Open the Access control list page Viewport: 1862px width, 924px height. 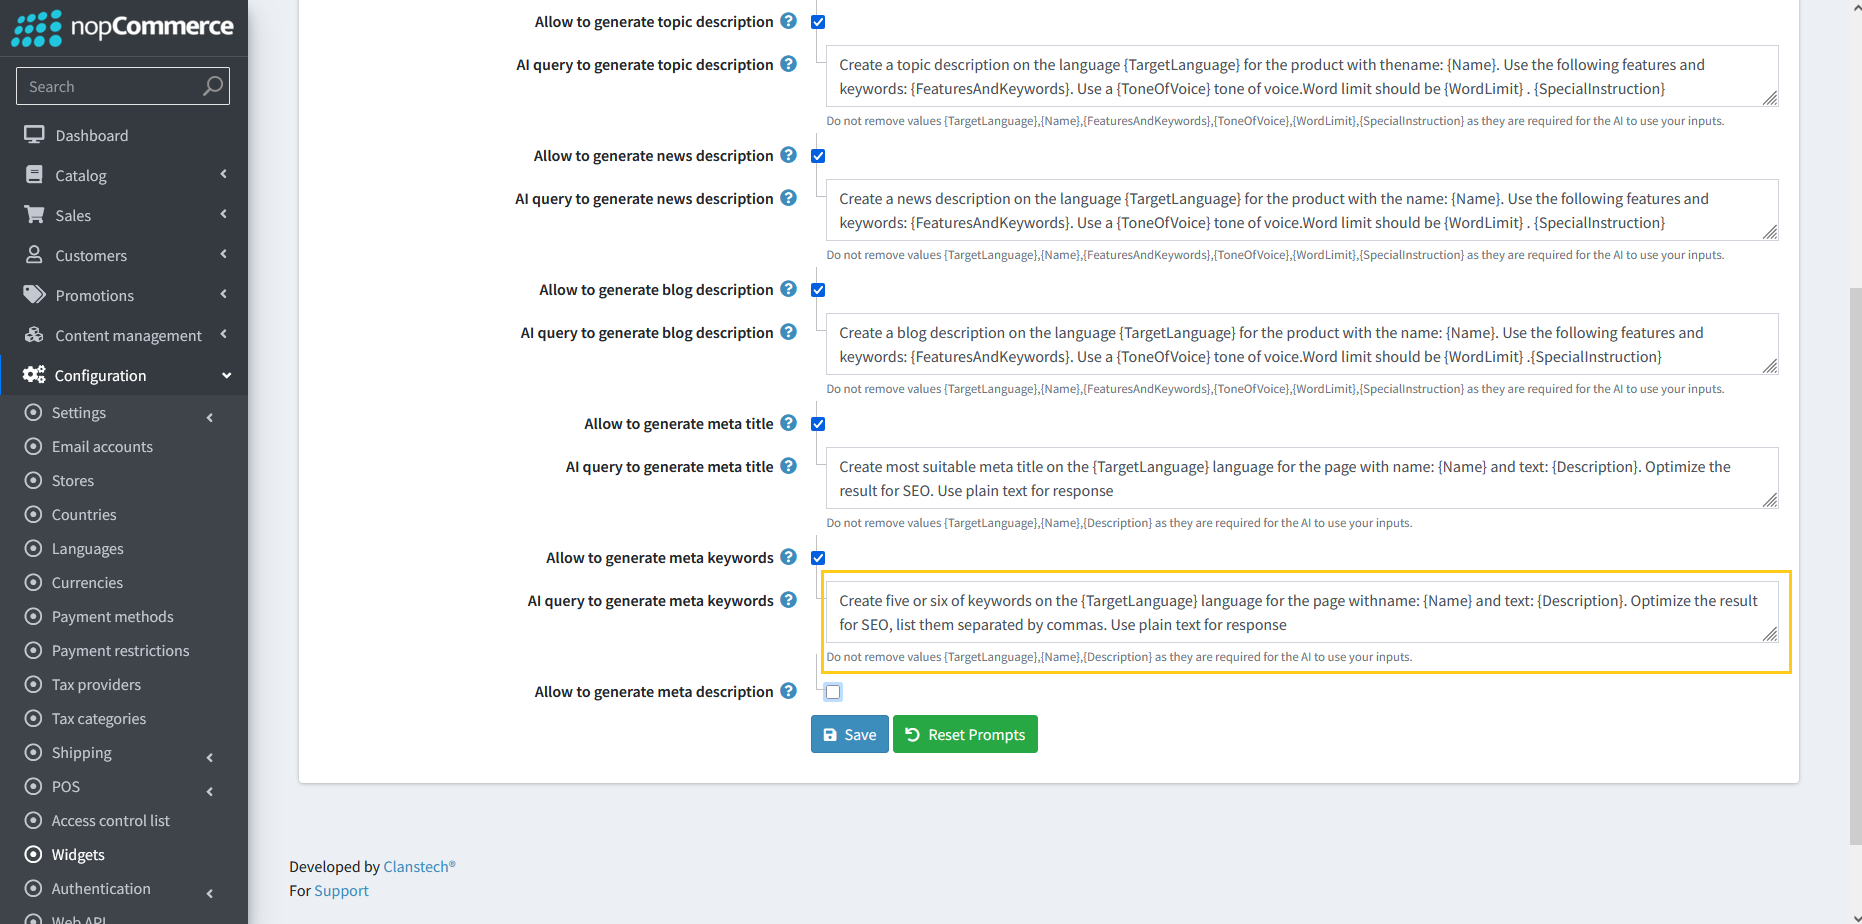(x=110, y=820)
